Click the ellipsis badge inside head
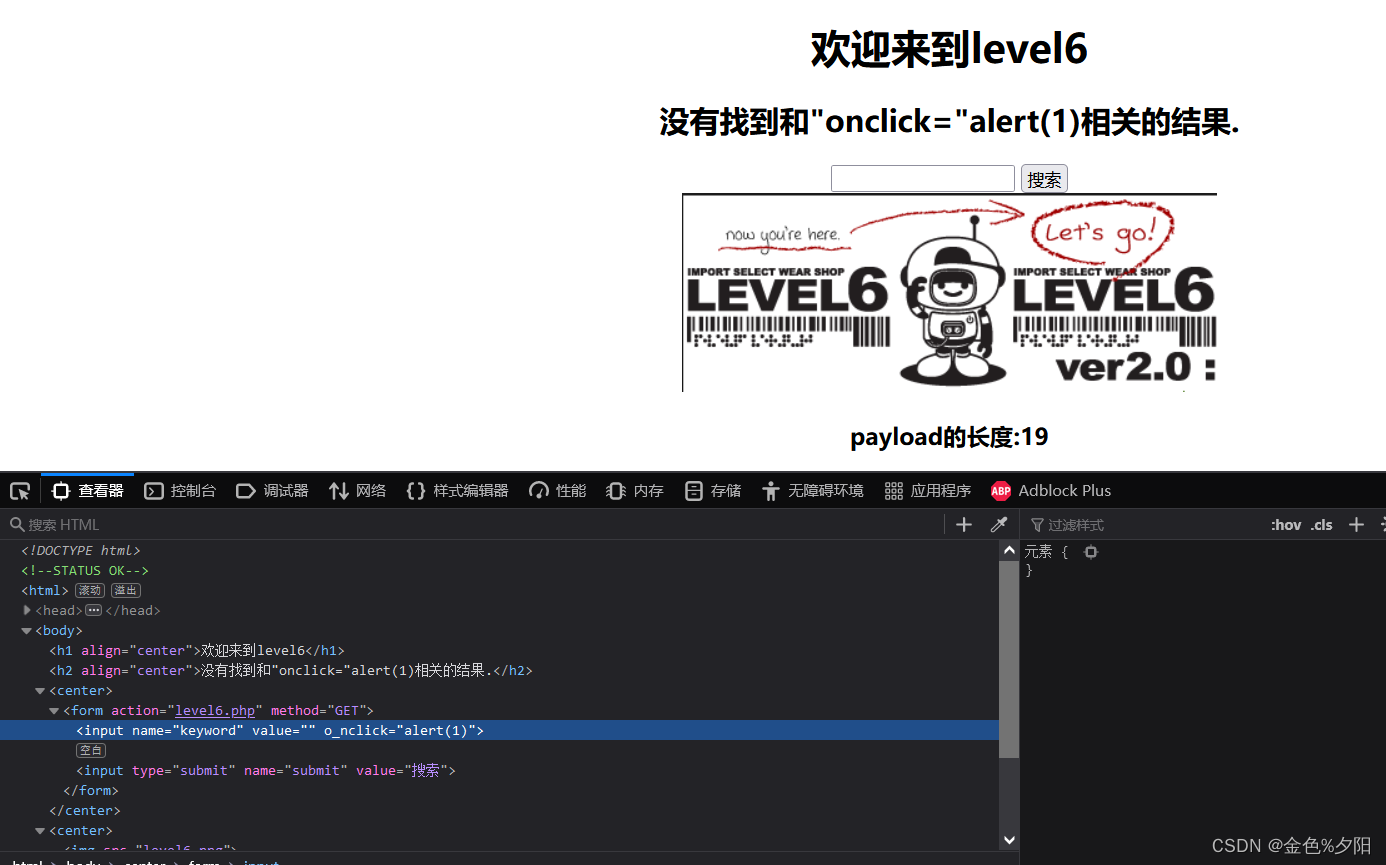Image resolution: width=1386 pixels, height=865 pixels. pos(93,610)
